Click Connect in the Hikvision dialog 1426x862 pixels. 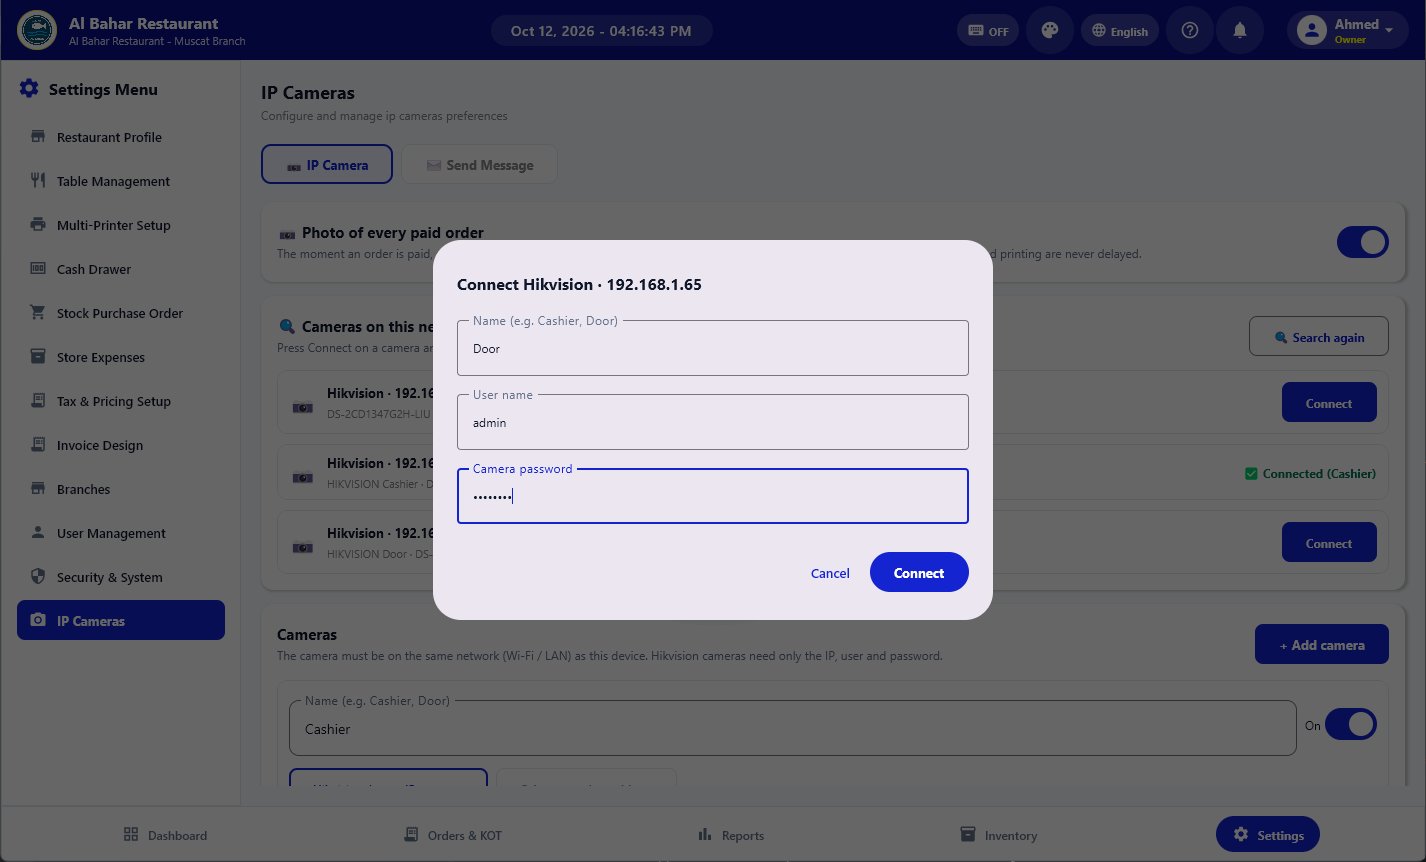click(919, 572)
